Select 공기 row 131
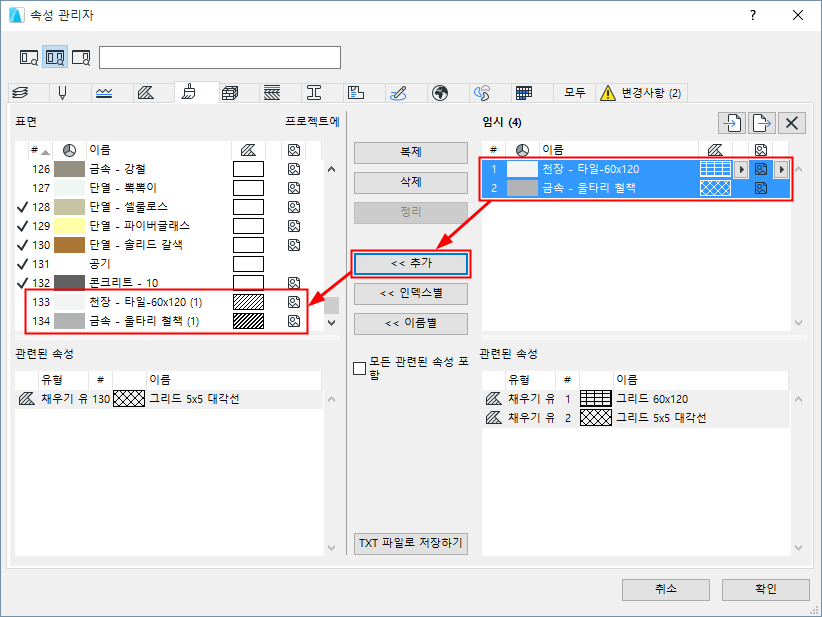822x617 pixels. [x=169, y=264]
